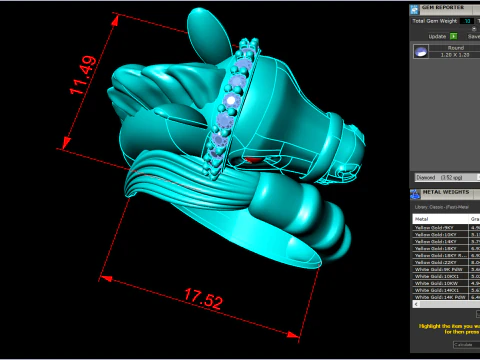Click the Metal column header
The height and width of the screenshot is (360, 480).
pyautogui.click(x=440, y=219)
